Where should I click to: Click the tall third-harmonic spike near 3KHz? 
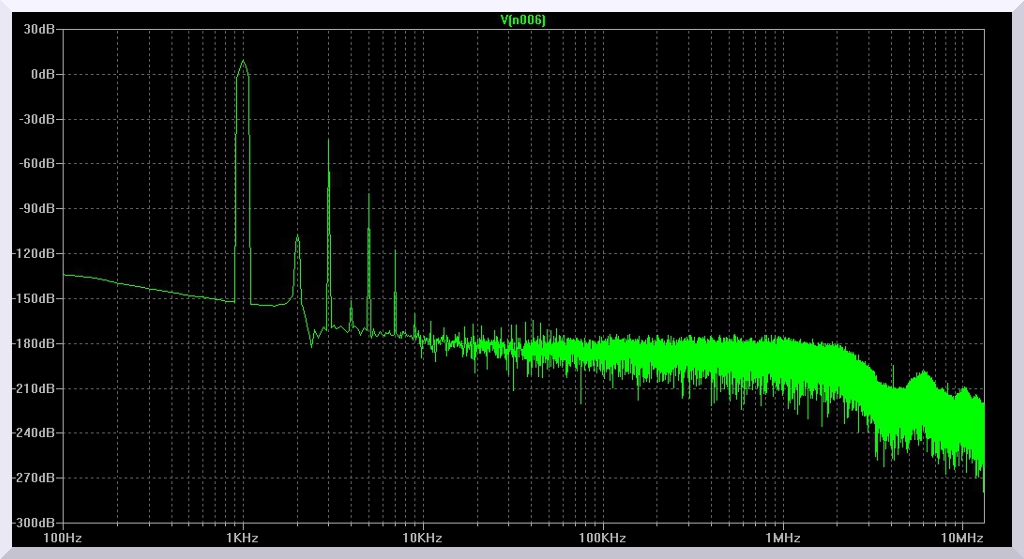(x=328, y=142)
